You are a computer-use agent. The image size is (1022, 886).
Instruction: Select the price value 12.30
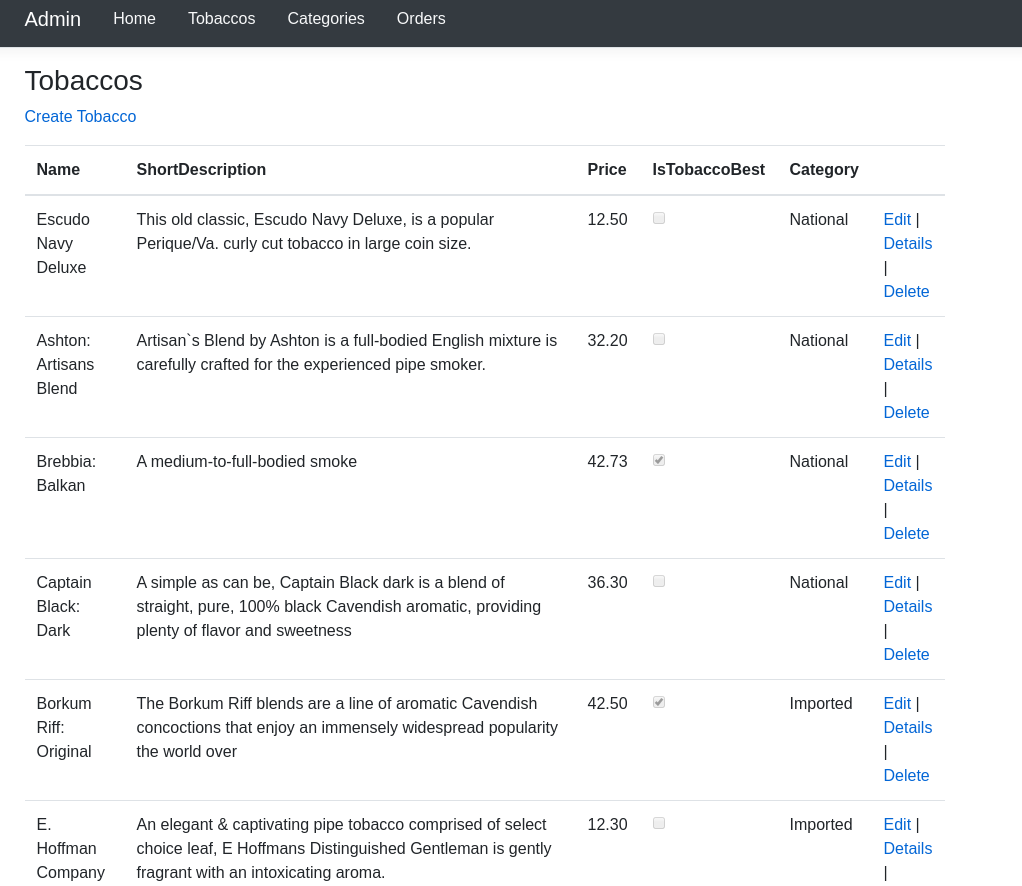coord(607,824)
